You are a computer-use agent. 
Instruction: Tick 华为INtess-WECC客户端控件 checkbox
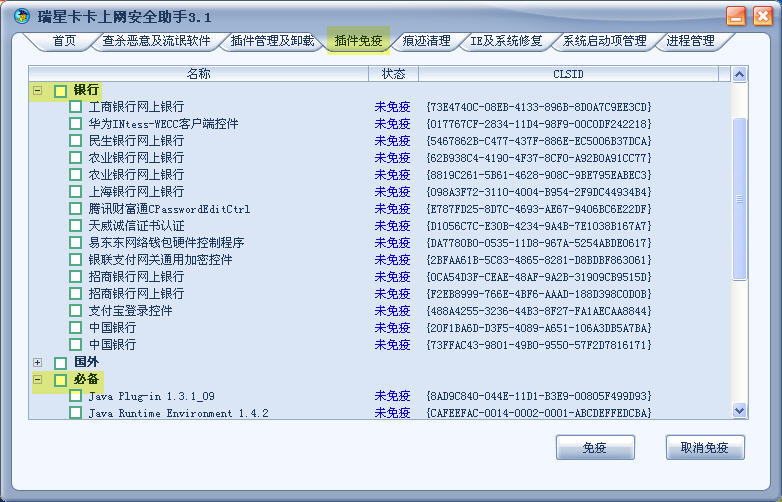click(x=75, y=123)
